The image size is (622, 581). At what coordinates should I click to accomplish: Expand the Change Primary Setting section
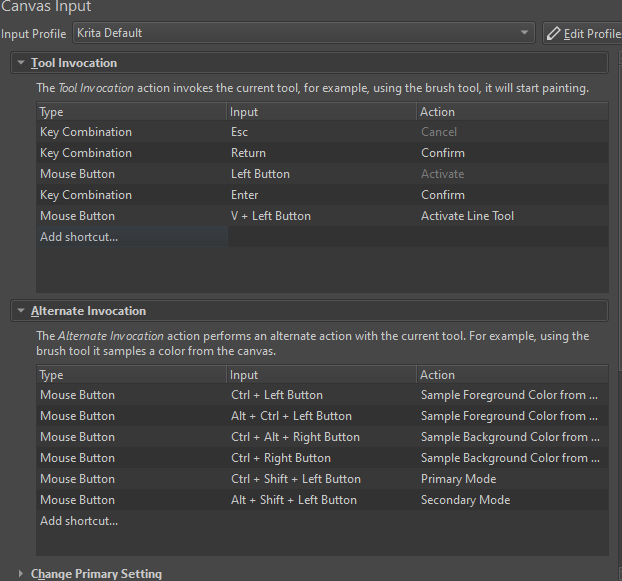[22, 574]
